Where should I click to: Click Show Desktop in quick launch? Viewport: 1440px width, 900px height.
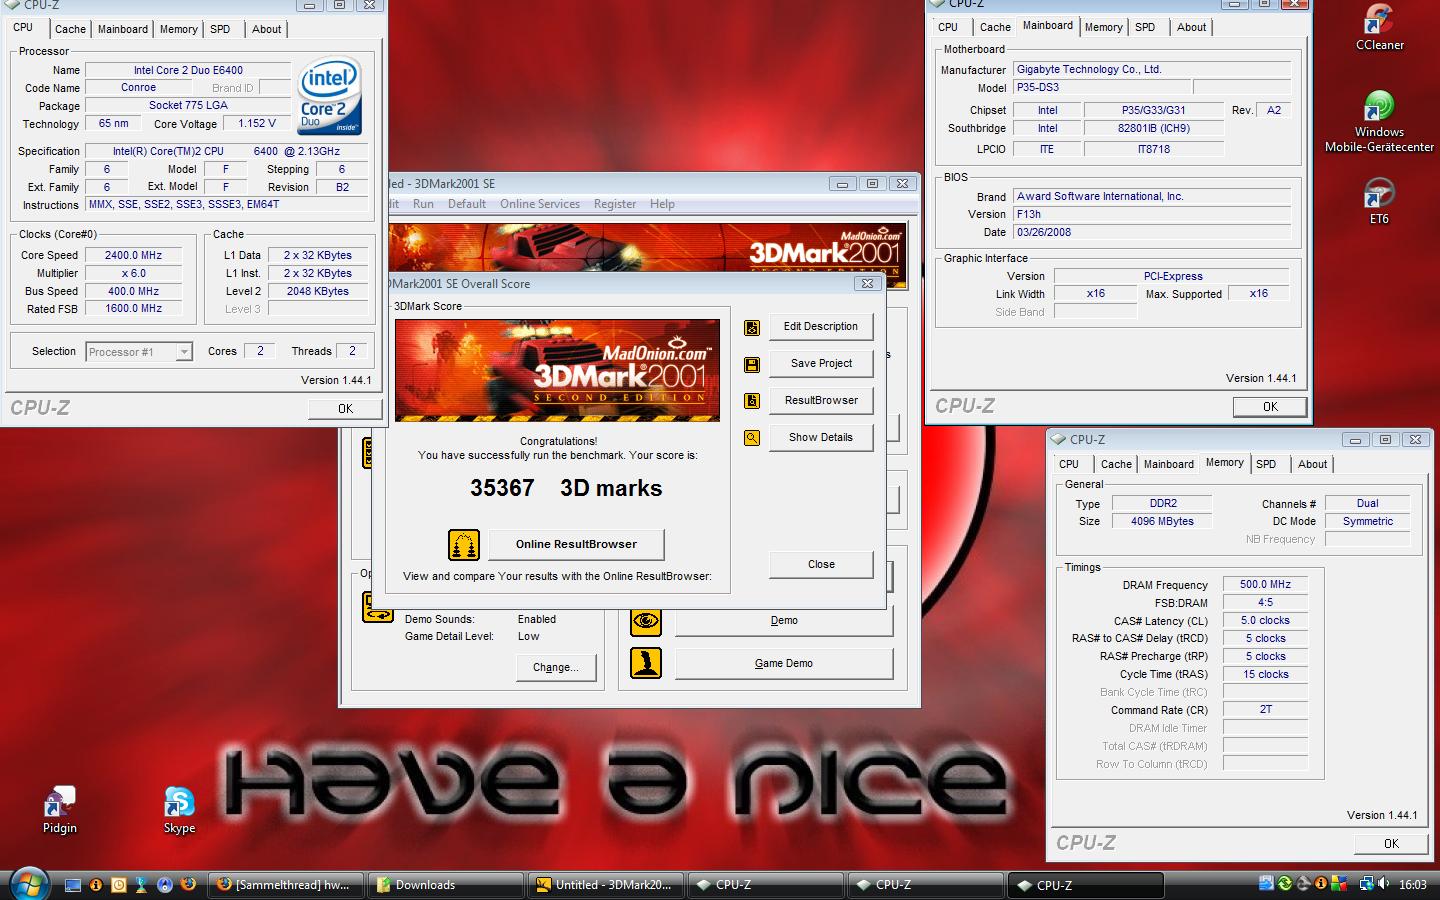pos(73,885)
